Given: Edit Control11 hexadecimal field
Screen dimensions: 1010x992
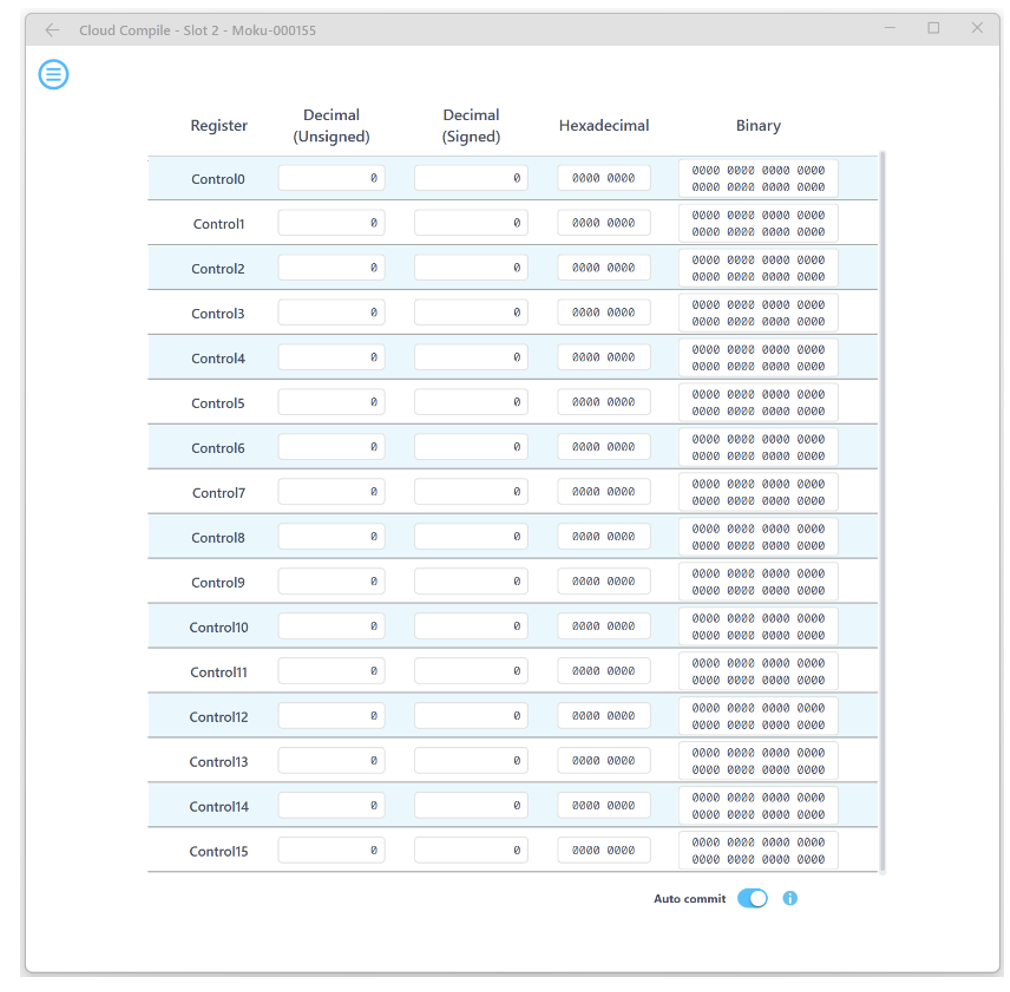Looking at the screenshot, I should click(604, 671).
